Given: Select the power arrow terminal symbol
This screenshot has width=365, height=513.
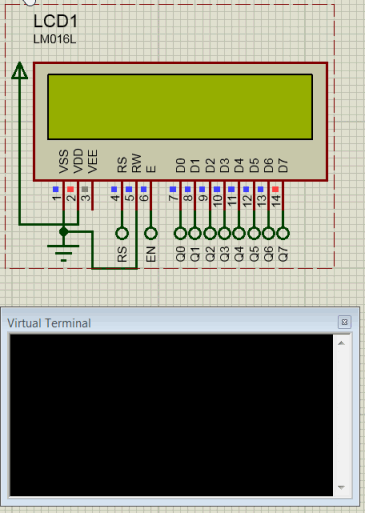Looking at the screenshot, I should [20, 70].
